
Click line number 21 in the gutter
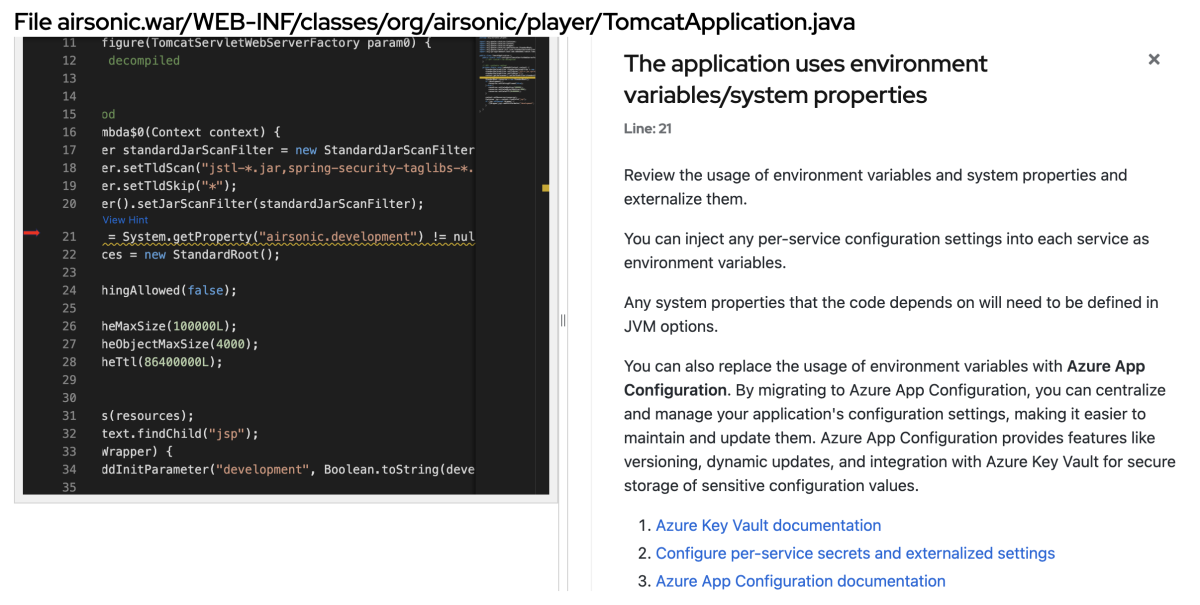(x=68, y=237)
